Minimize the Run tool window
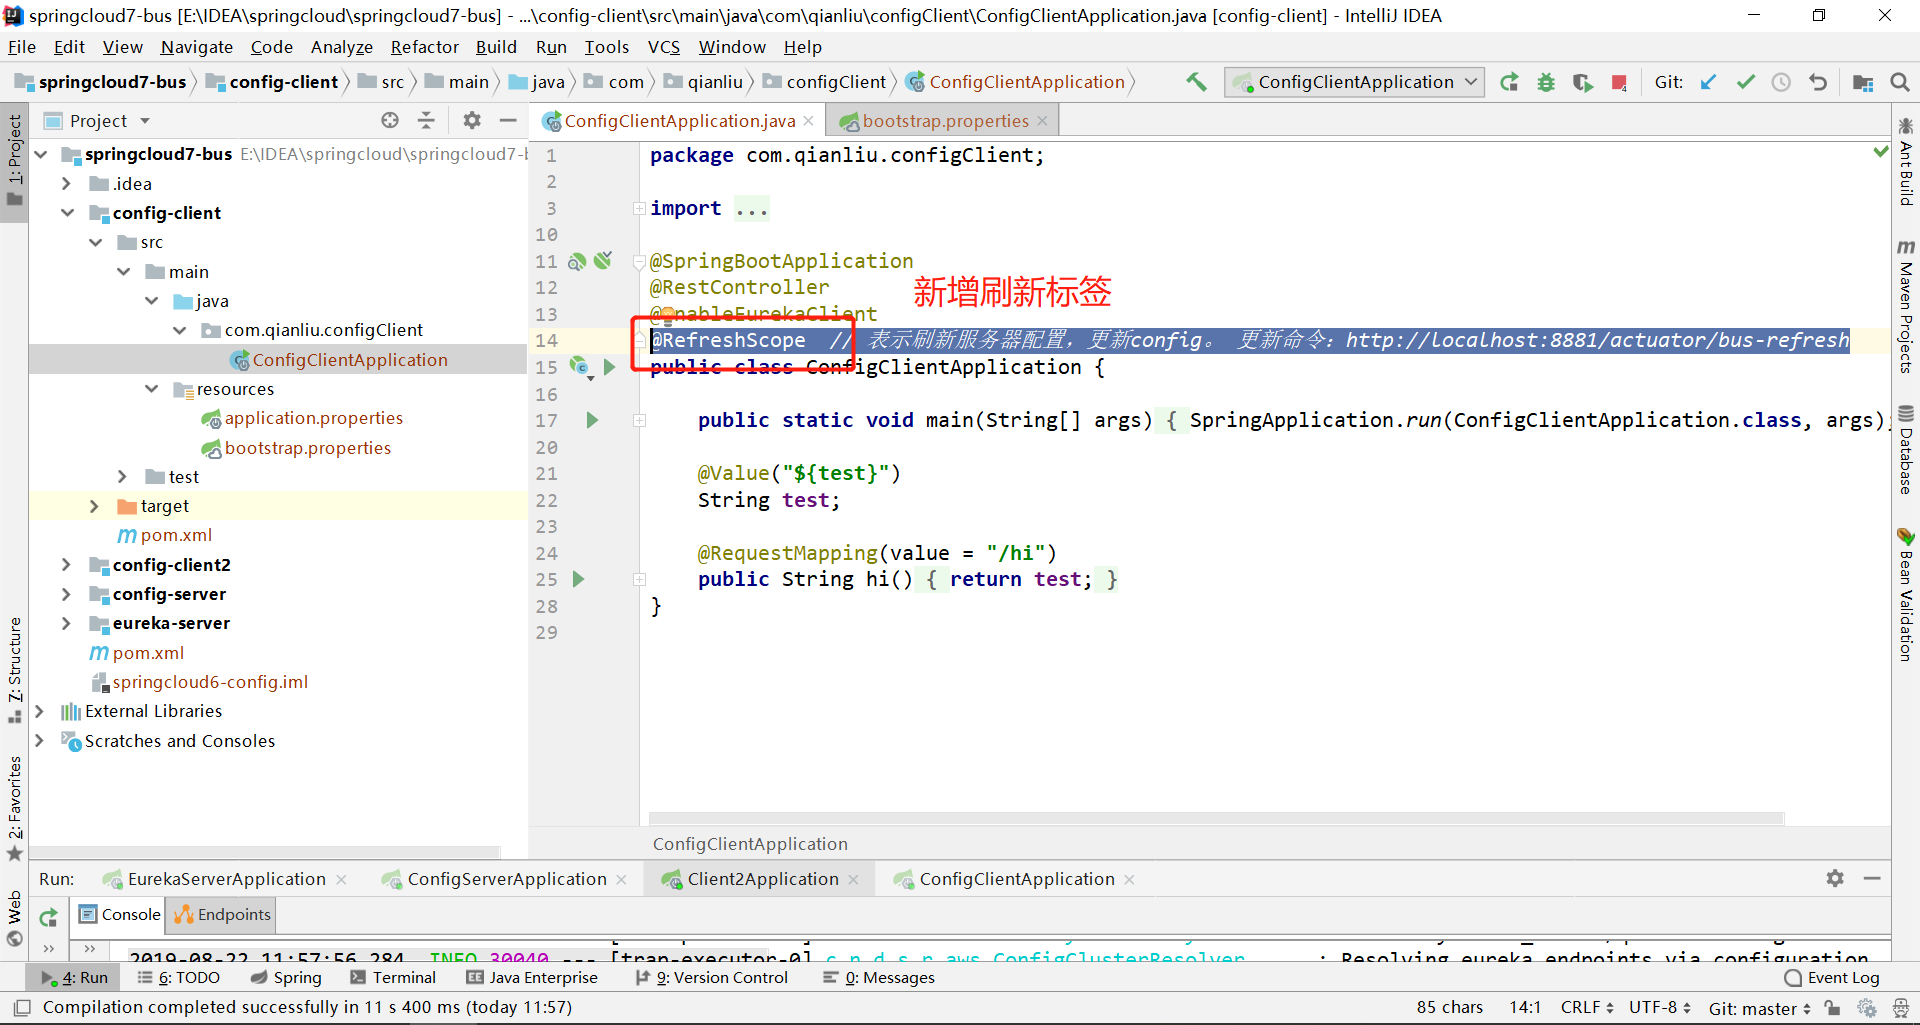Screen dimensions: 1920x1025 click(1872, 878)
